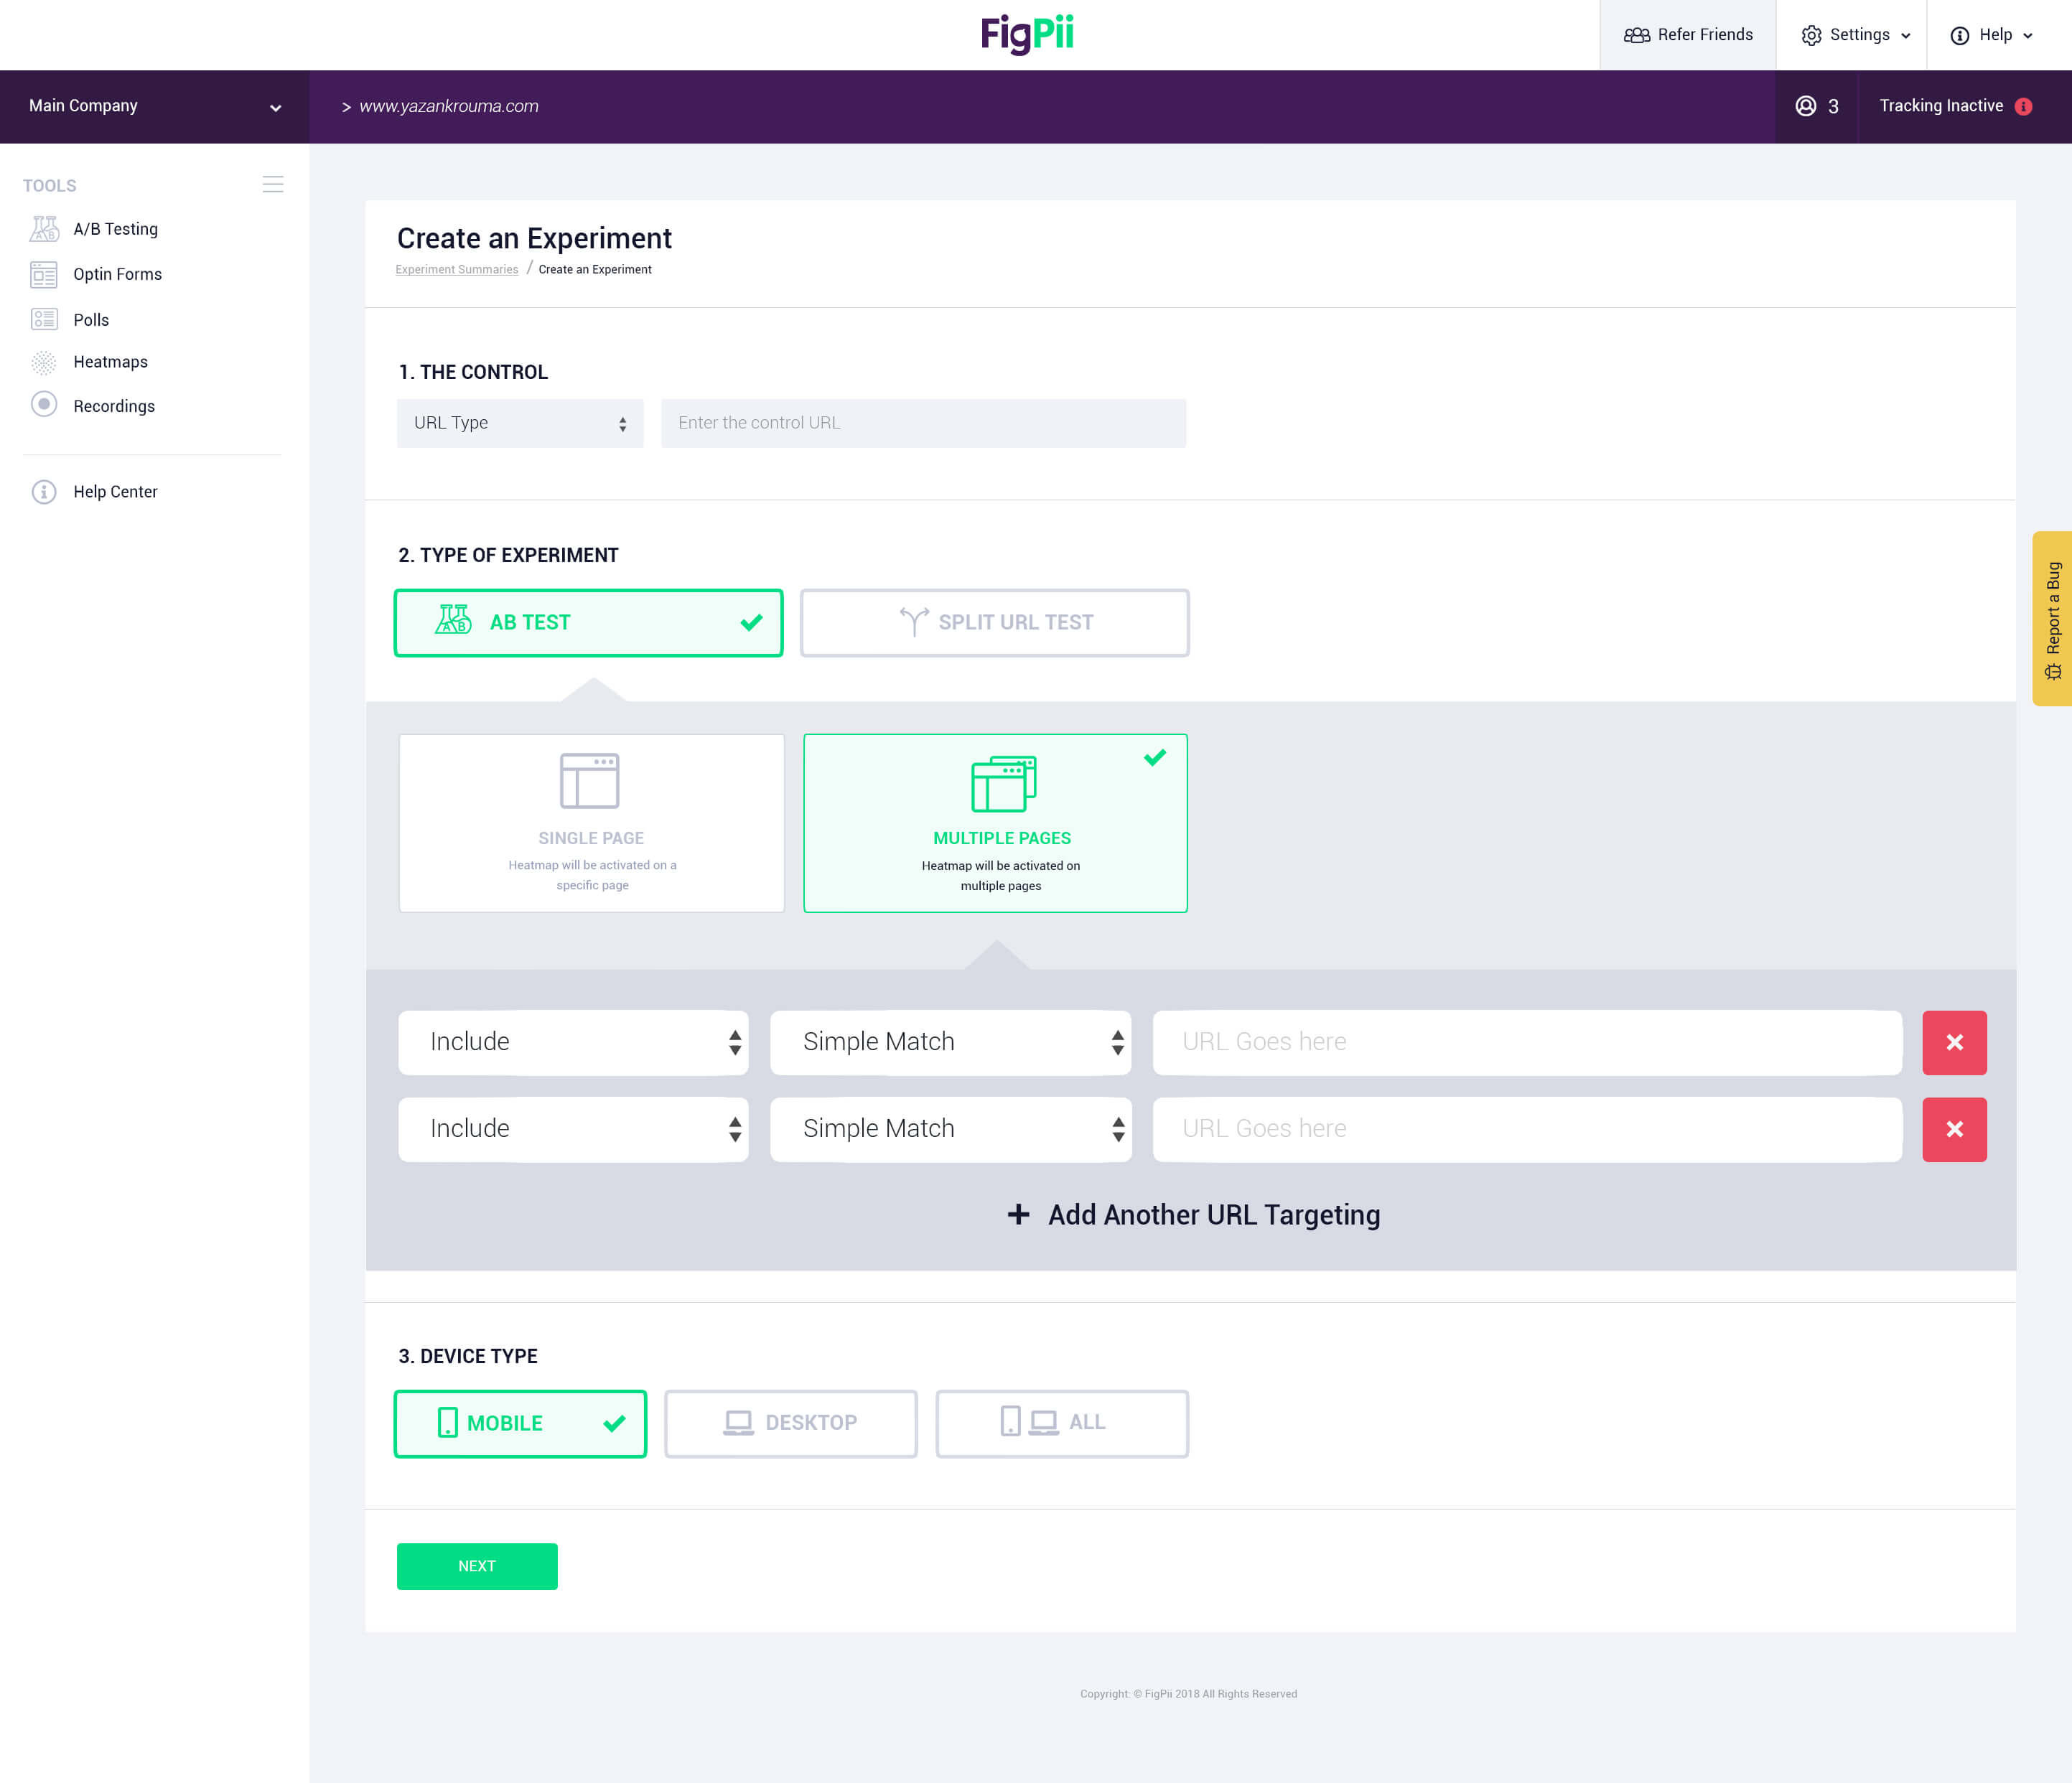2072x1783 pixels.
Task: Click the red Tracking Inactive info icon
Action: coord(2024,107)
